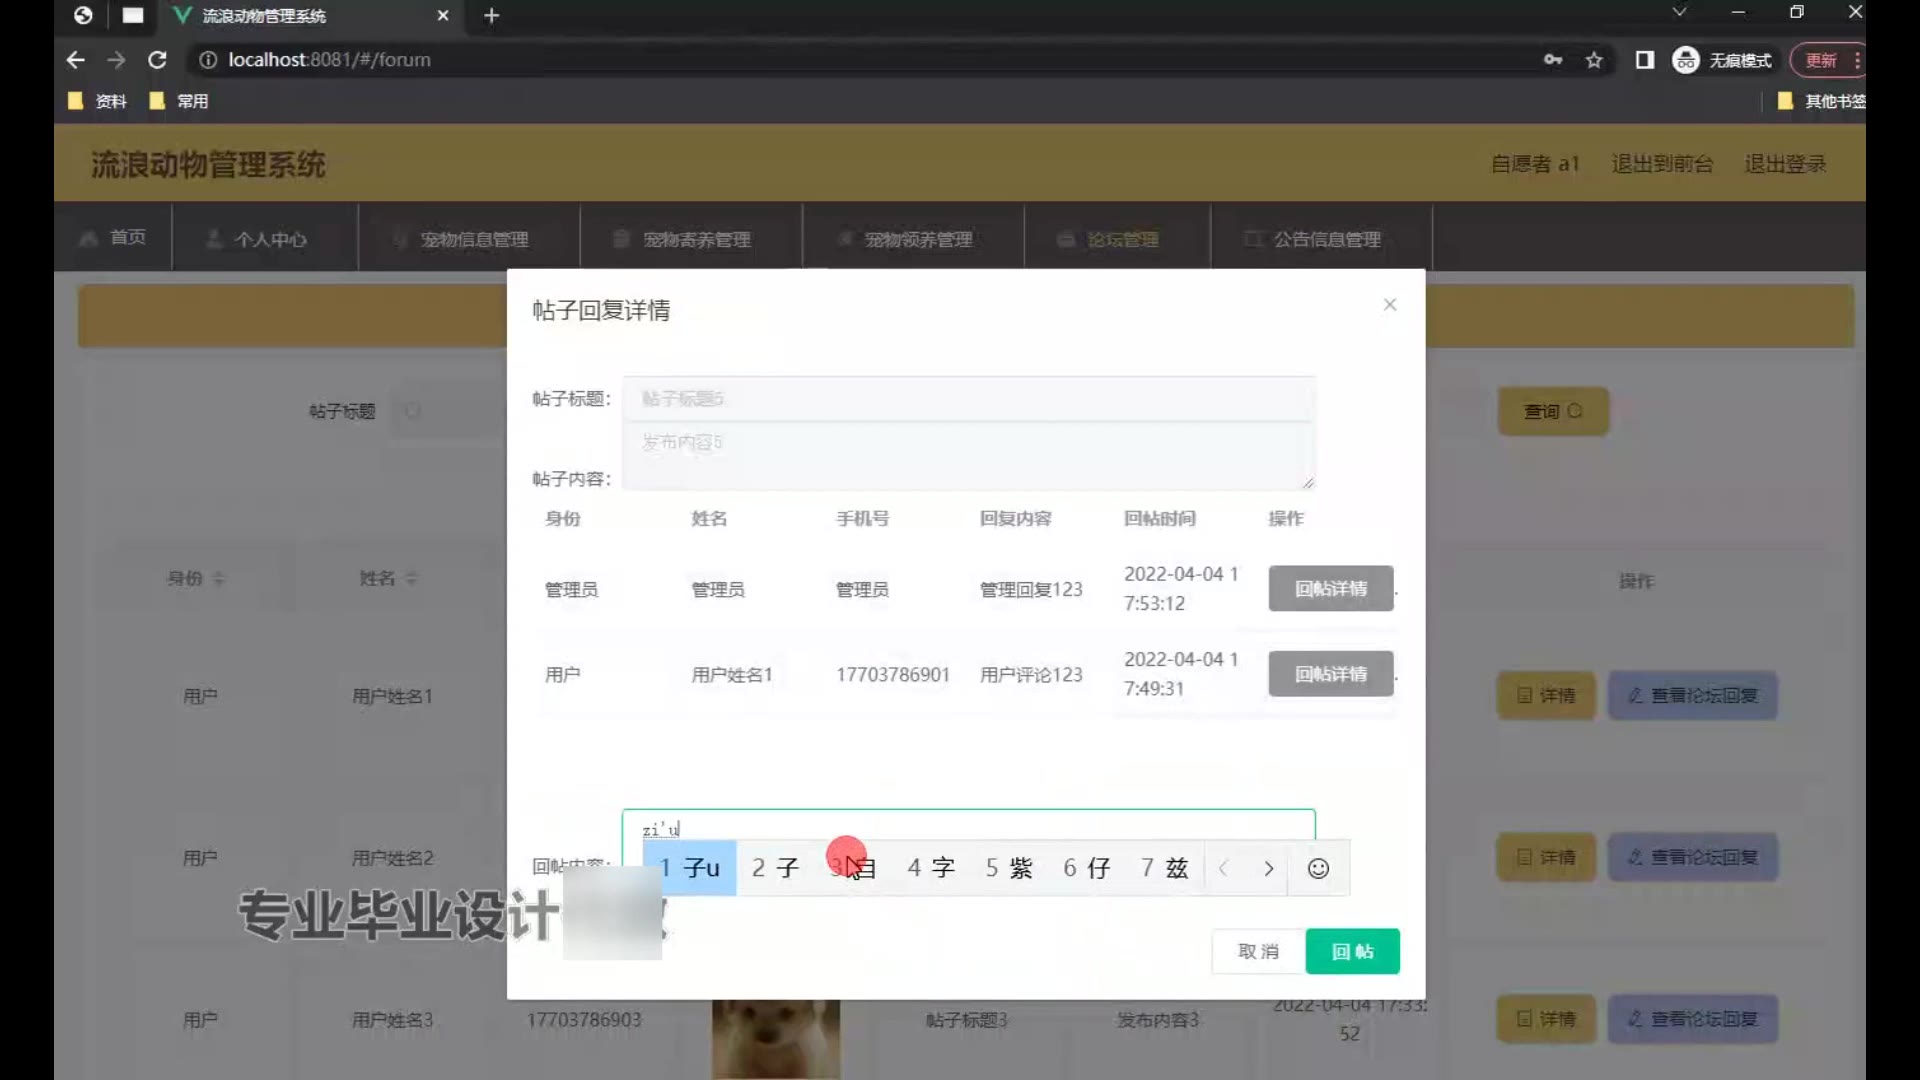Click the 流浪动物管理系统 header title
1920x1080 pixels.
(208, 164)
